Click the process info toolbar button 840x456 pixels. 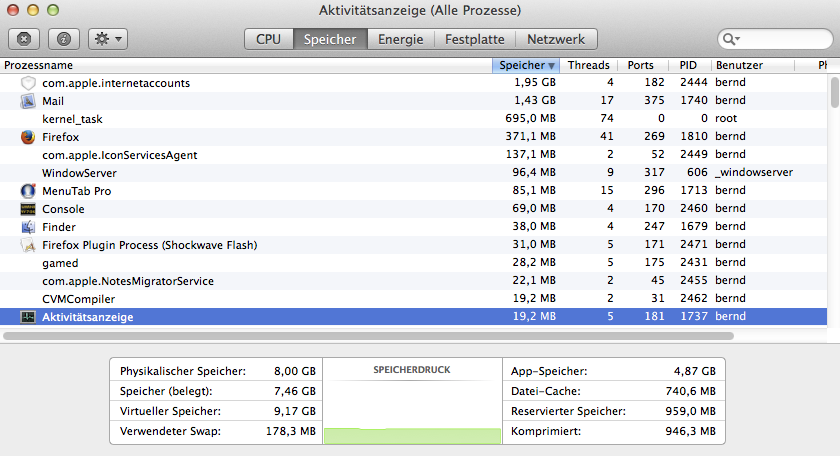pyautogui.click(x=64, y=39)
